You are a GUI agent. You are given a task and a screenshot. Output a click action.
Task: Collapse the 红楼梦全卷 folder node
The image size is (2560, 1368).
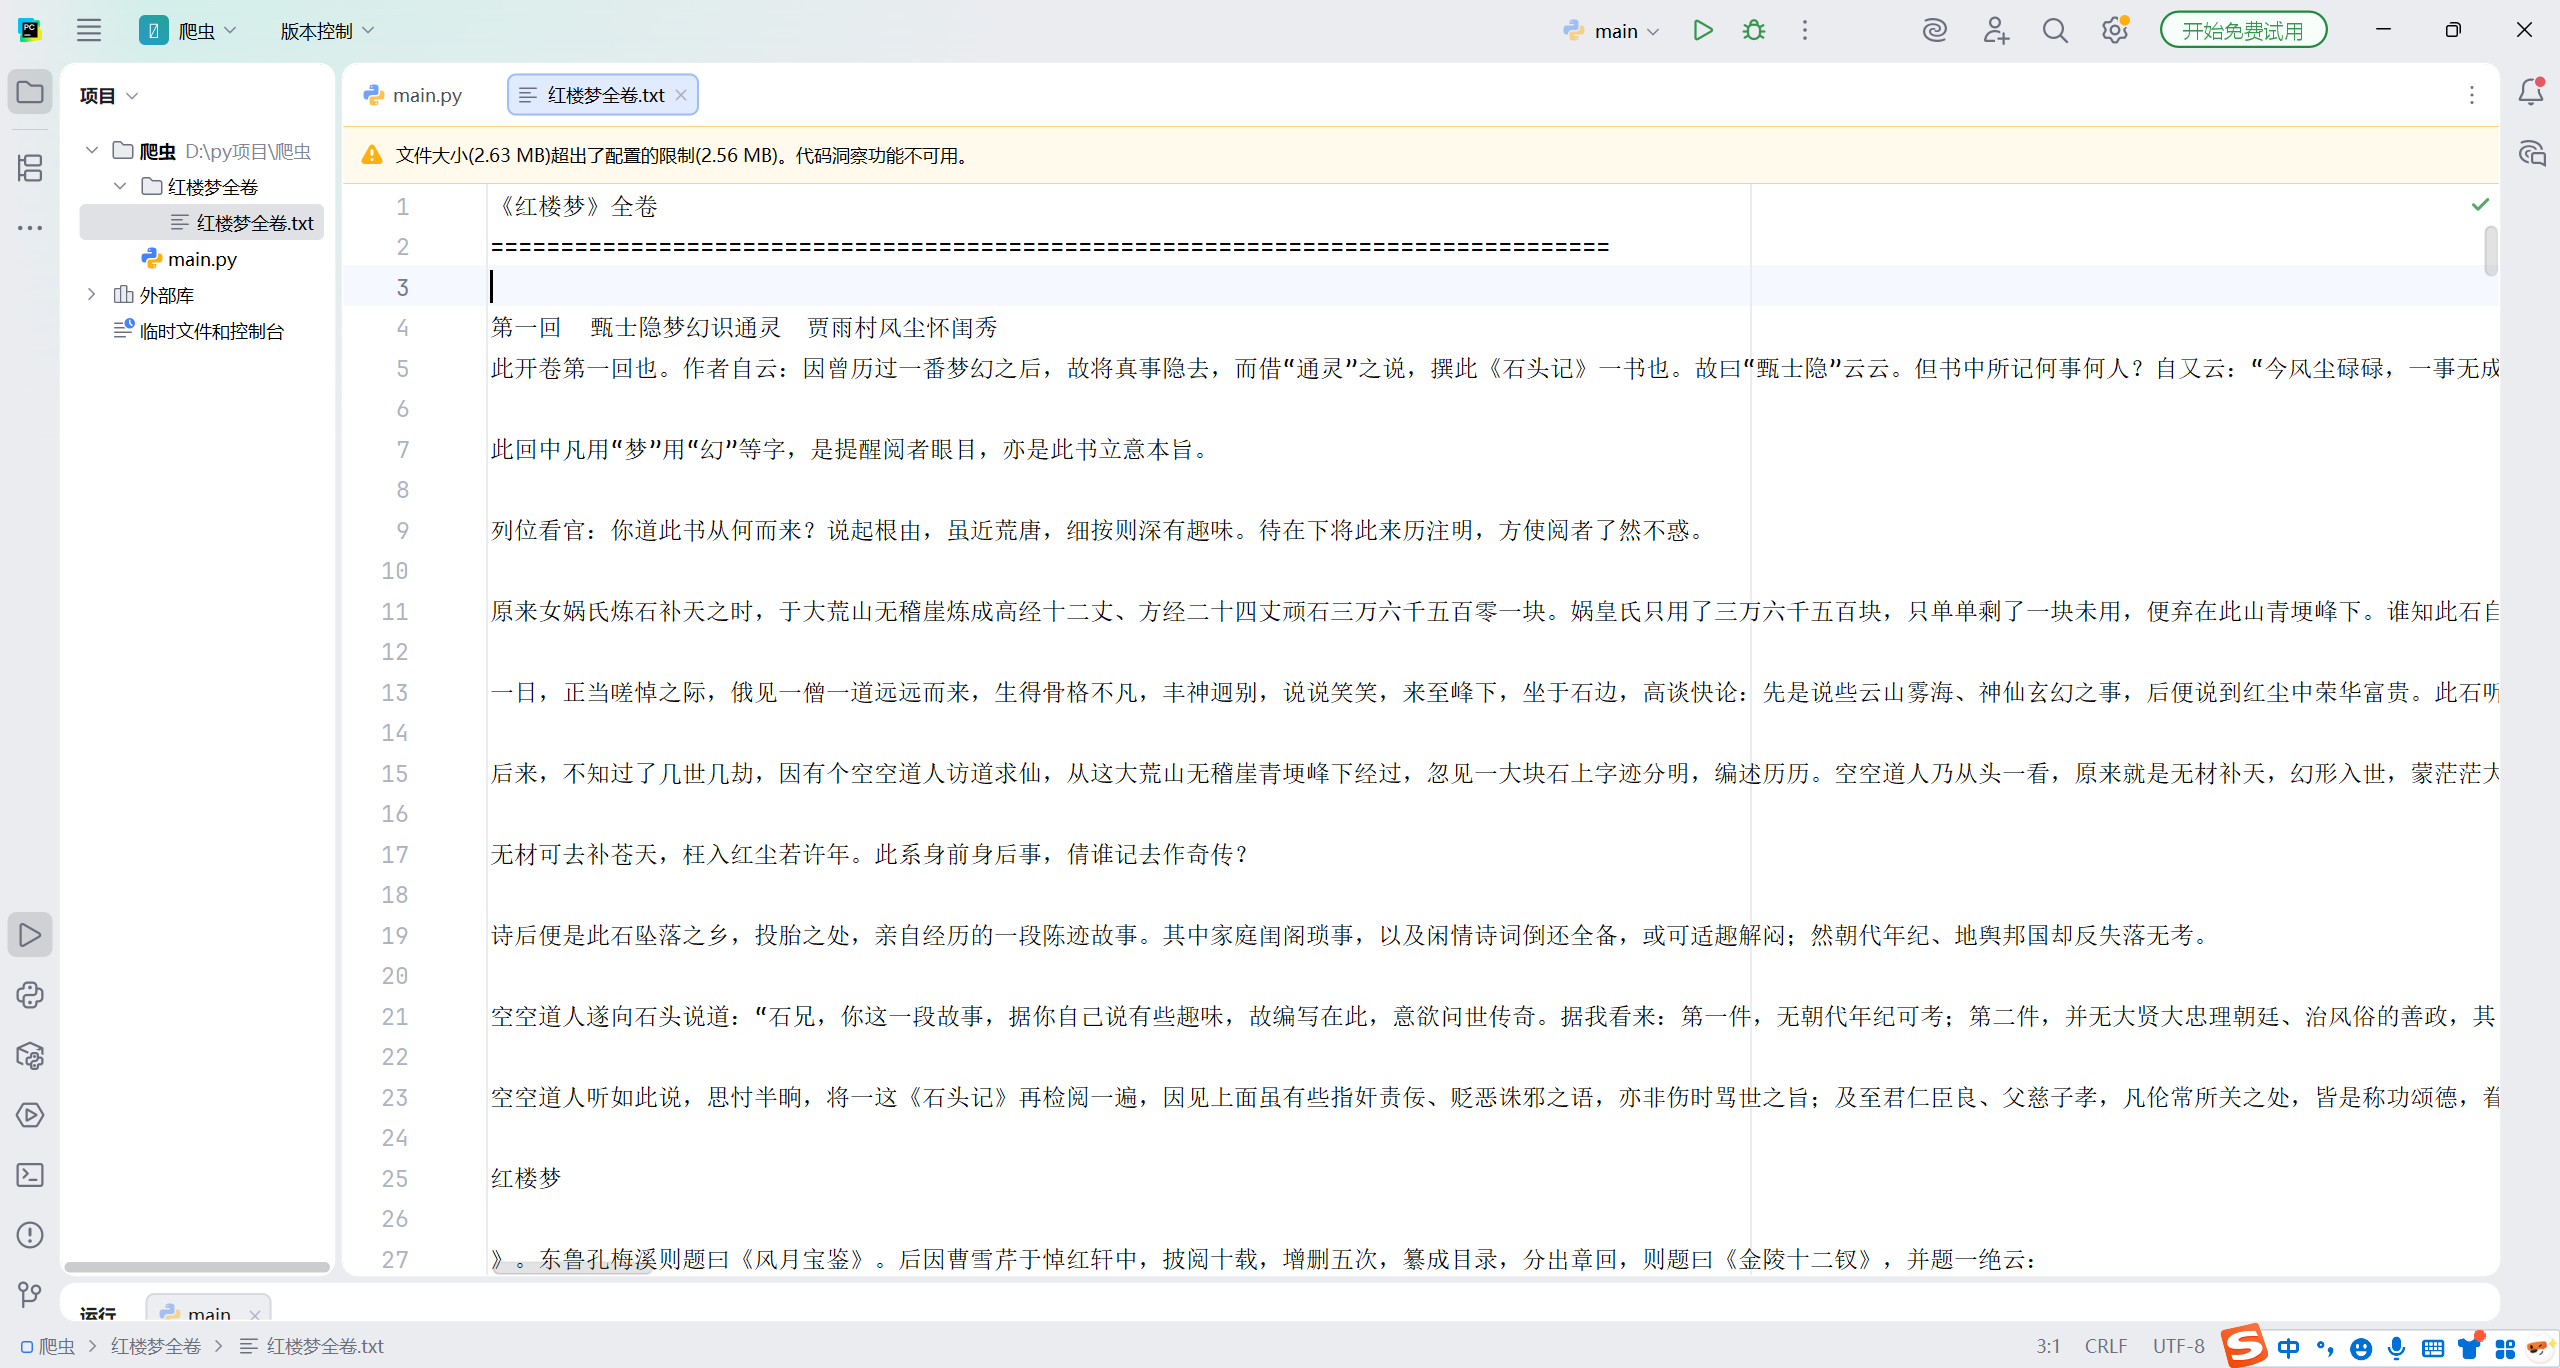point(120,186)
